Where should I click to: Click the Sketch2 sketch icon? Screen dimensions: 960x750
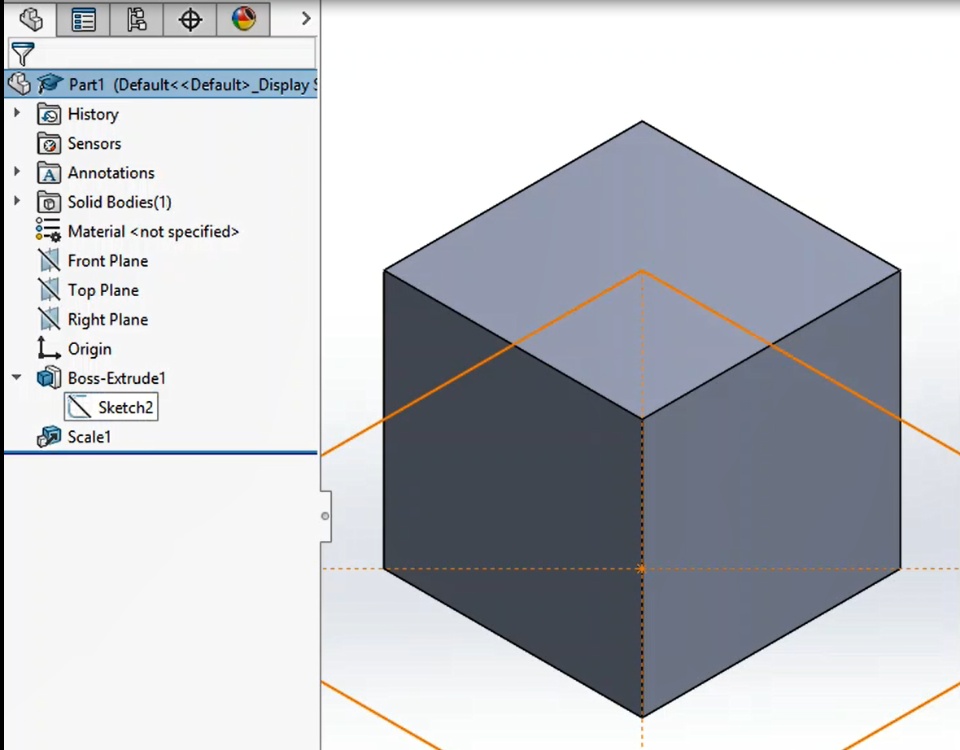(x=79, y=407)
